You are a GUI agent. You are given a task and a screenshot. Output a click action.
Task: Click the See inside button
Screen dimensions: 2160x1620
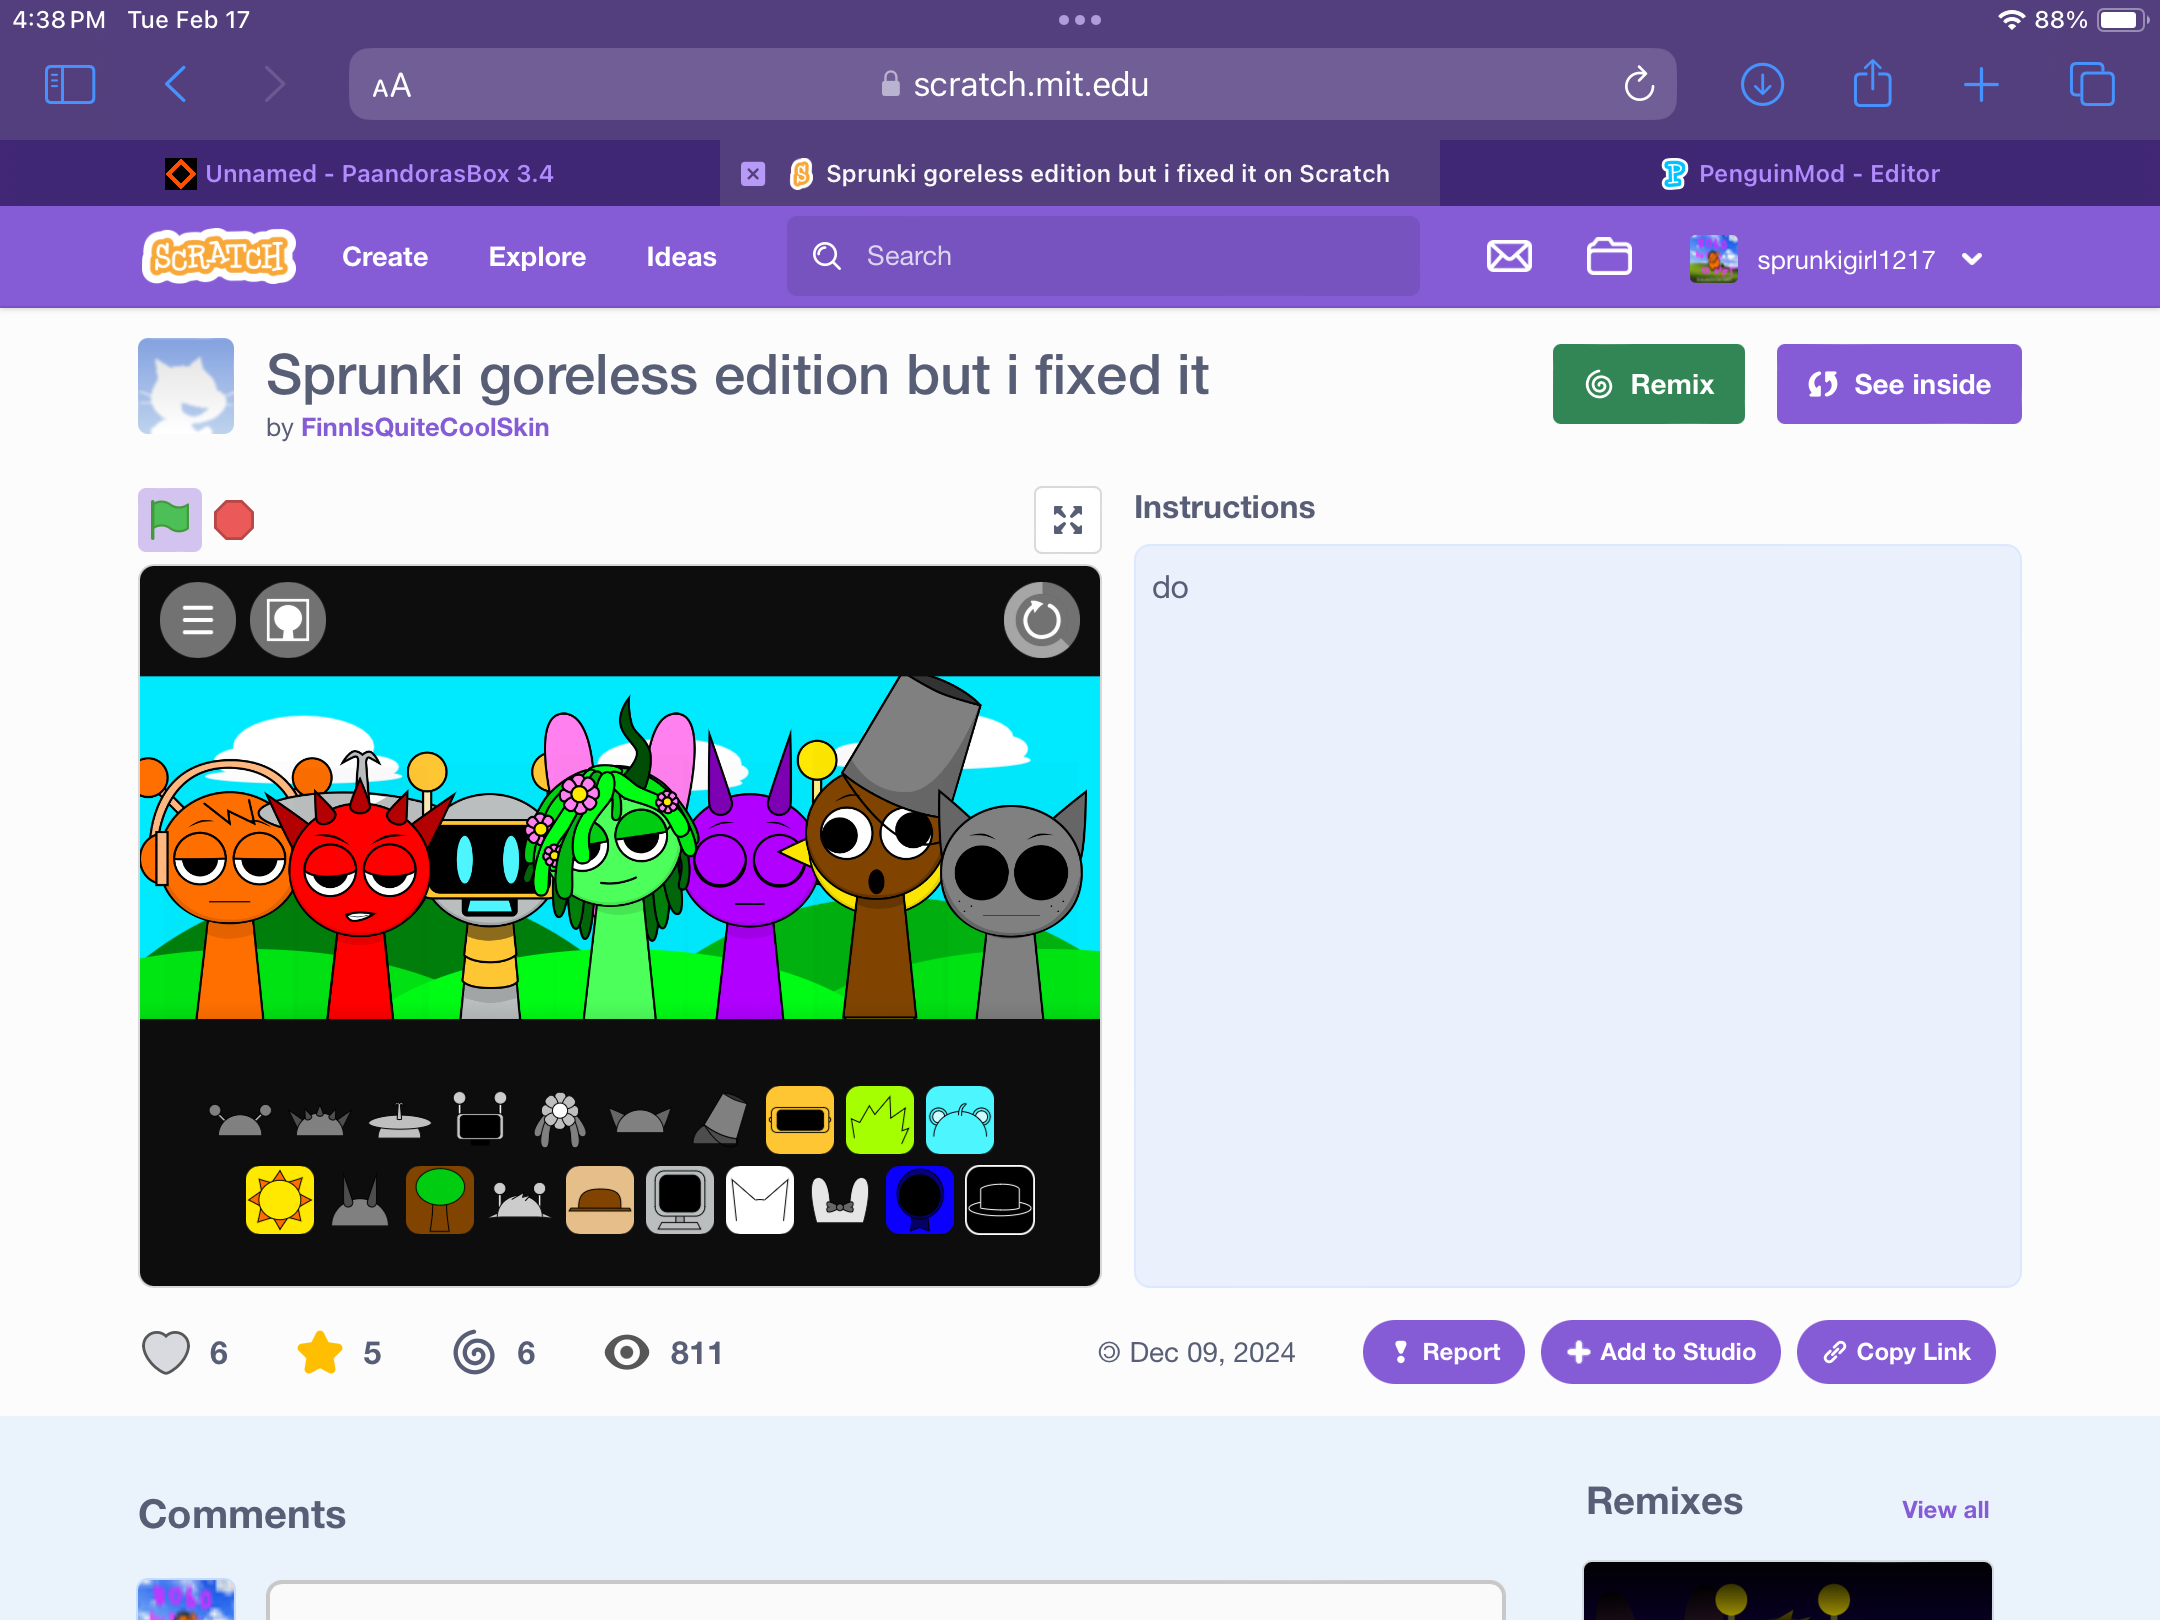coord(1898,384)
